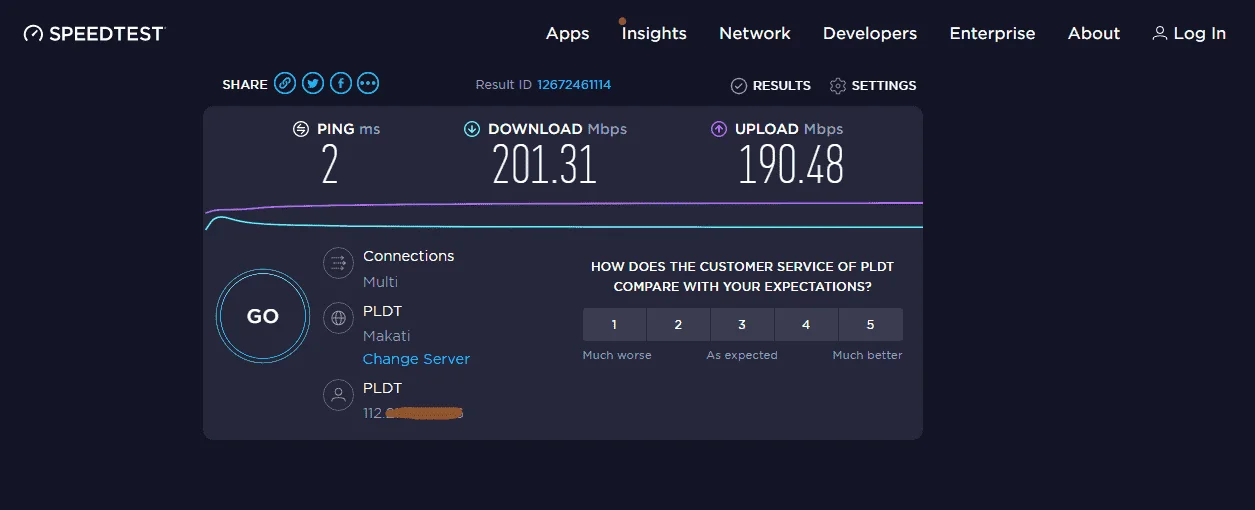Open the Enterprise menu
The image size is (1255, 510).
point(992,33)
